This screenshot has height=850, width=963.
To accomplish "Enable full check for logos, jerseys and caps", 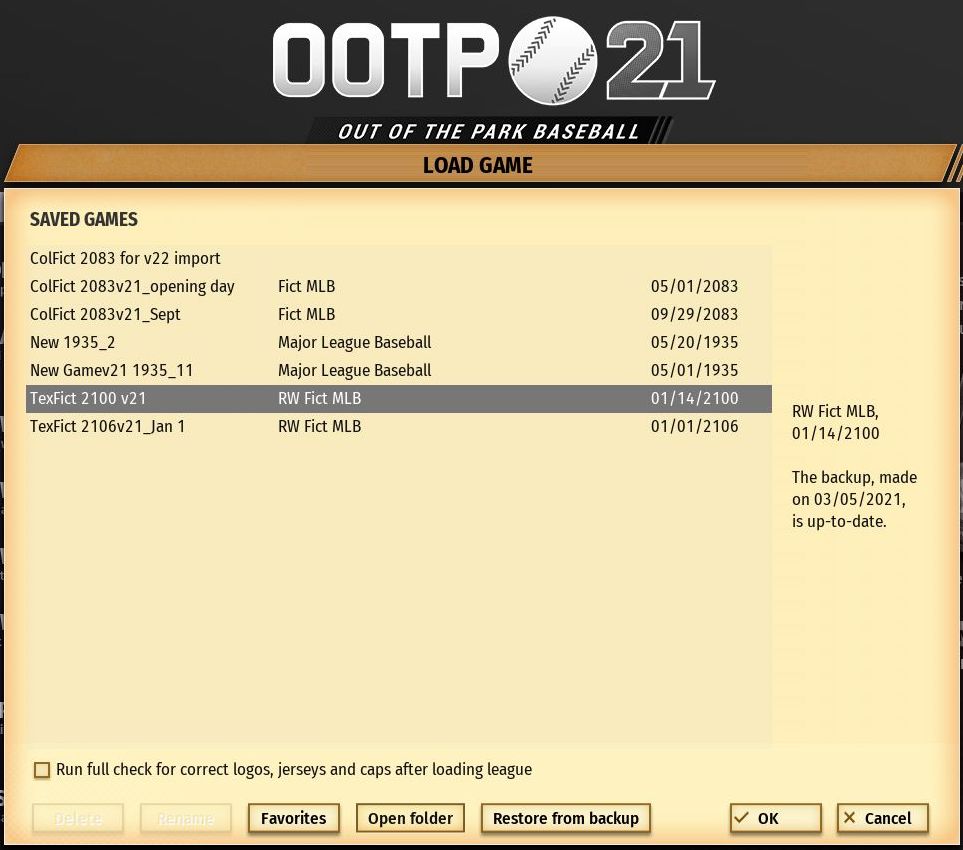I will click(x=42, y=770).
